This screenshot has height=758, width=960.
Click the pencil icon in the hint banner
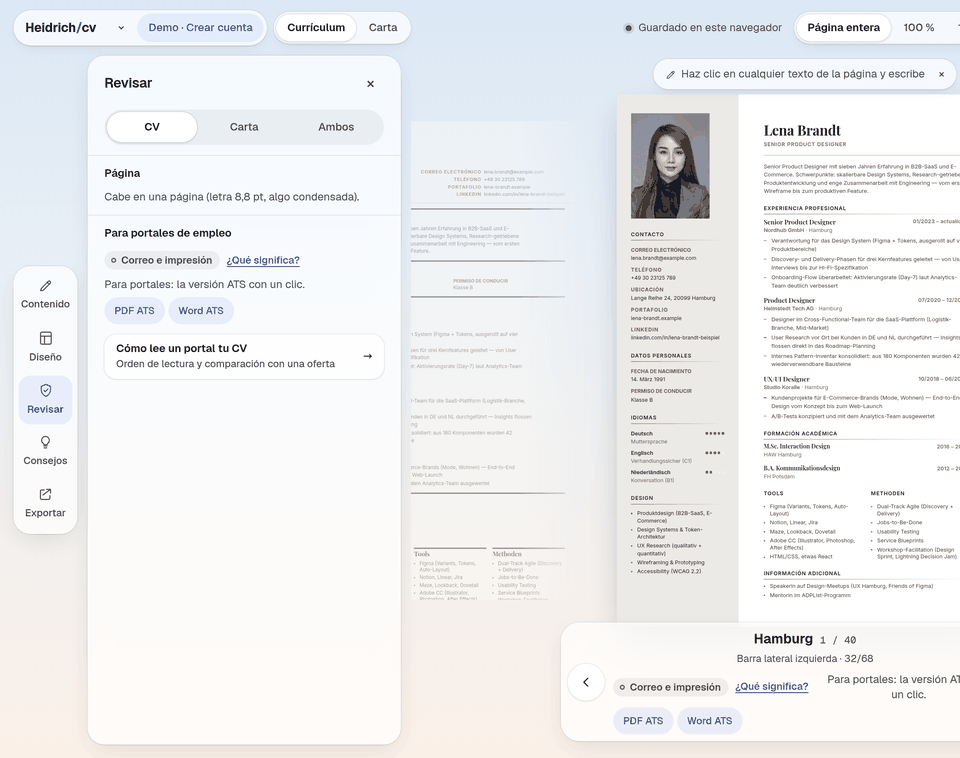click(x=670, y=75)
